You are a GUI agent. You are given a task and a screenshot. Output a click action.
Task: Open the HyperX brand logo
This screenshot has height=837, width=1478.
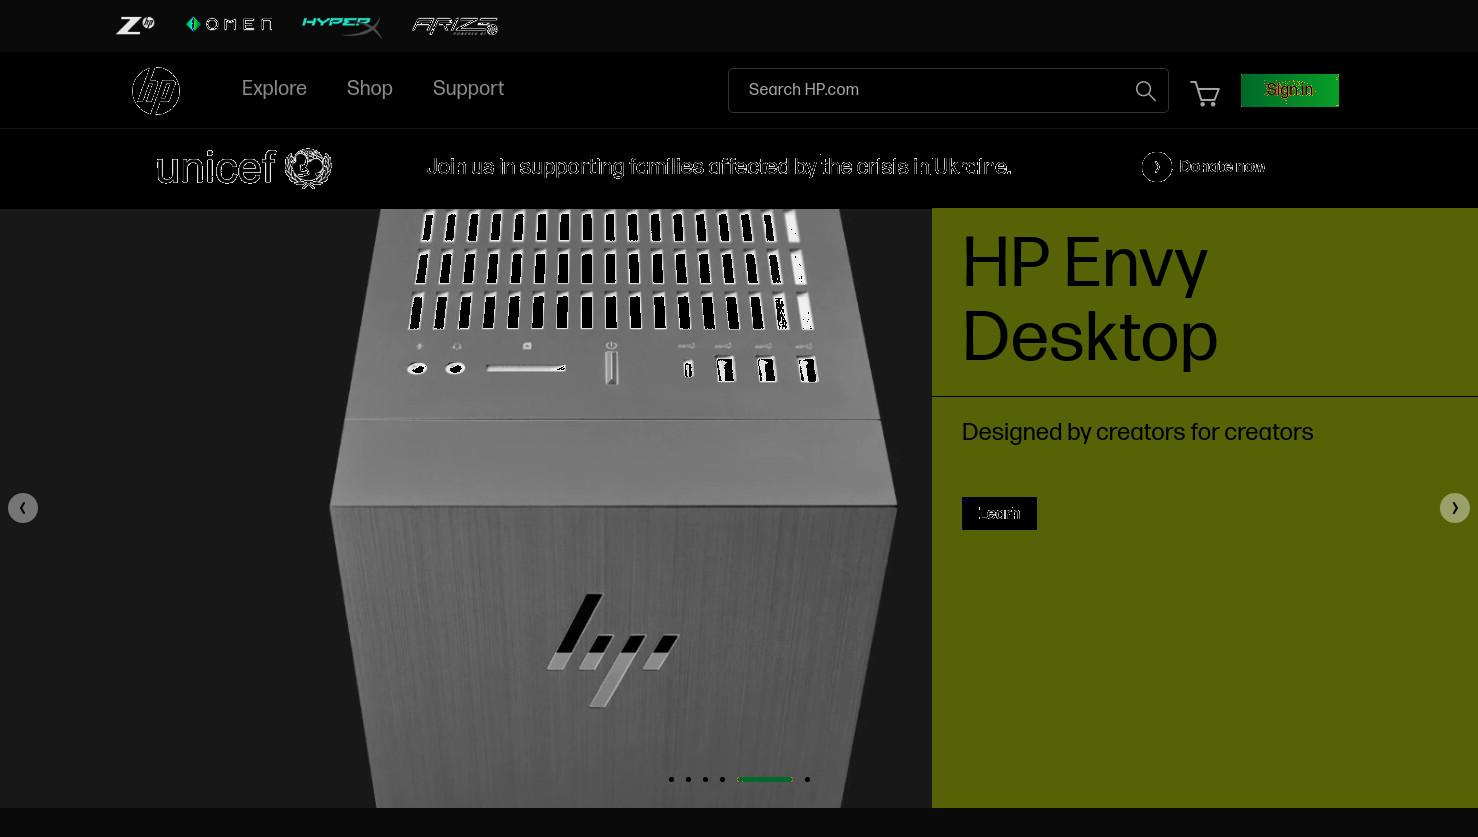pyautogui.click(x=341, y=26)
